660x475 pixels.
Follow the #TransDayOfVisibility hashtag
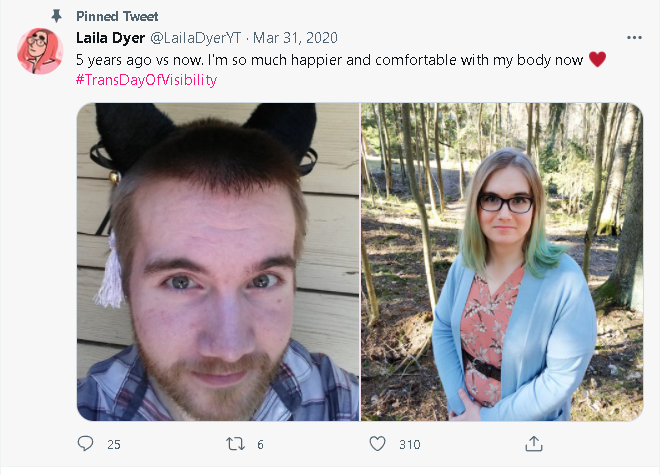click(x=146, y=80)
